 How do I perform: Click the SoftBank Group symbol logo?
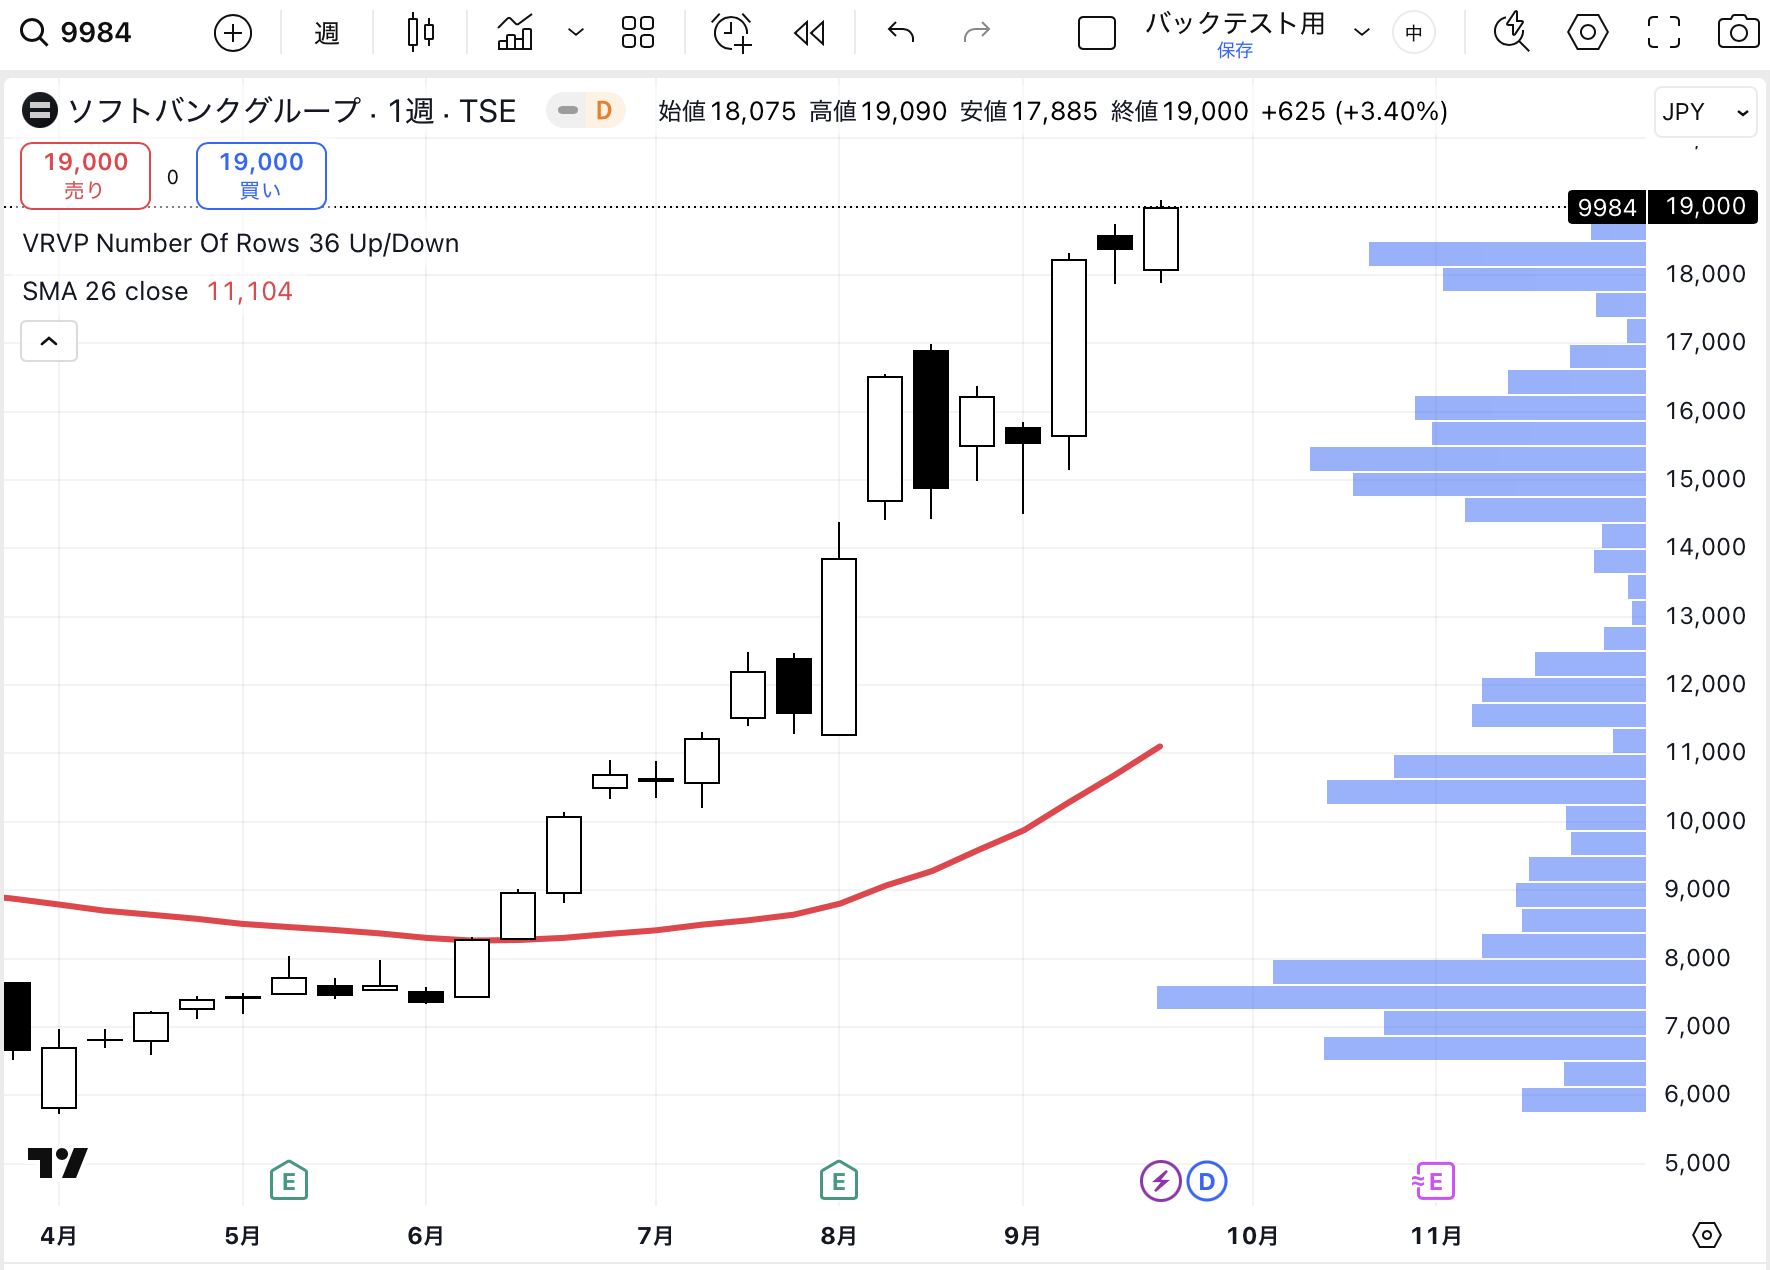click(40, 111)
